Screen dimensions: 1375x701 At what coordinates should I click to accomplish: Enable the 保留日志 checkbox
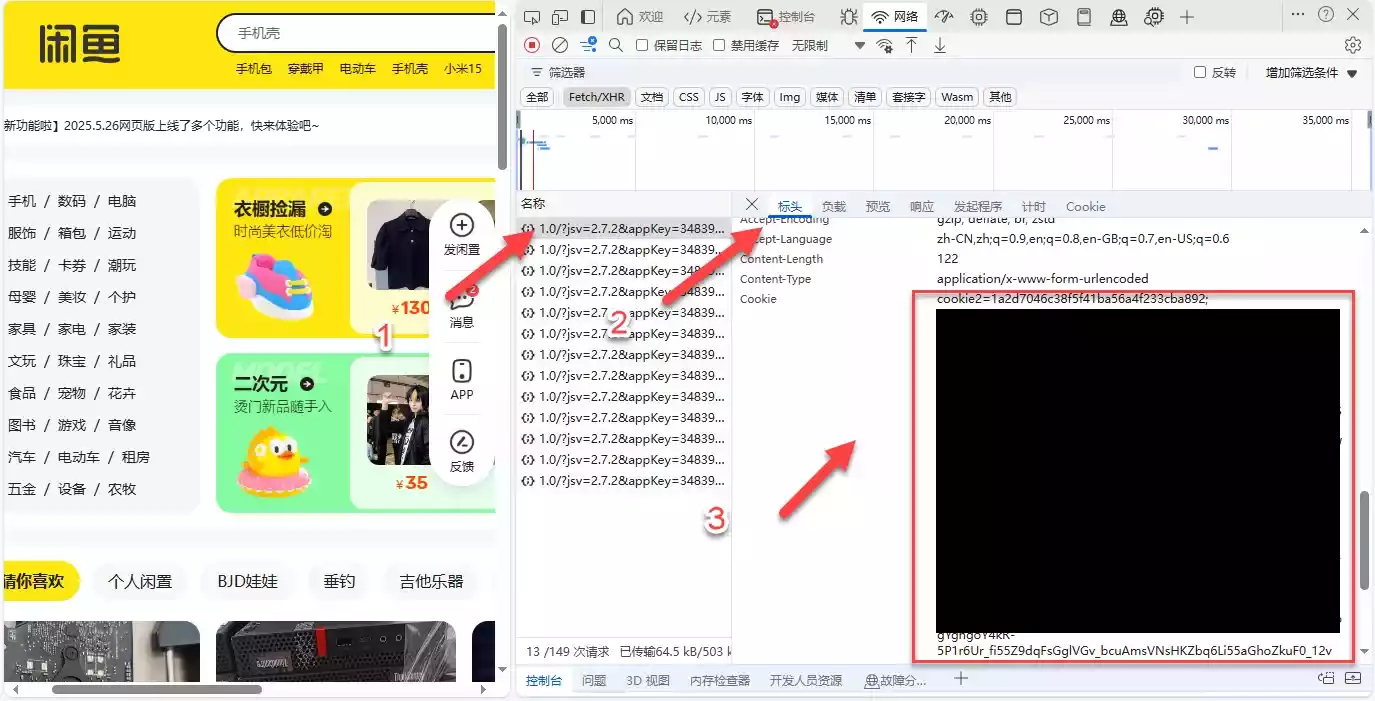[643, 45]
